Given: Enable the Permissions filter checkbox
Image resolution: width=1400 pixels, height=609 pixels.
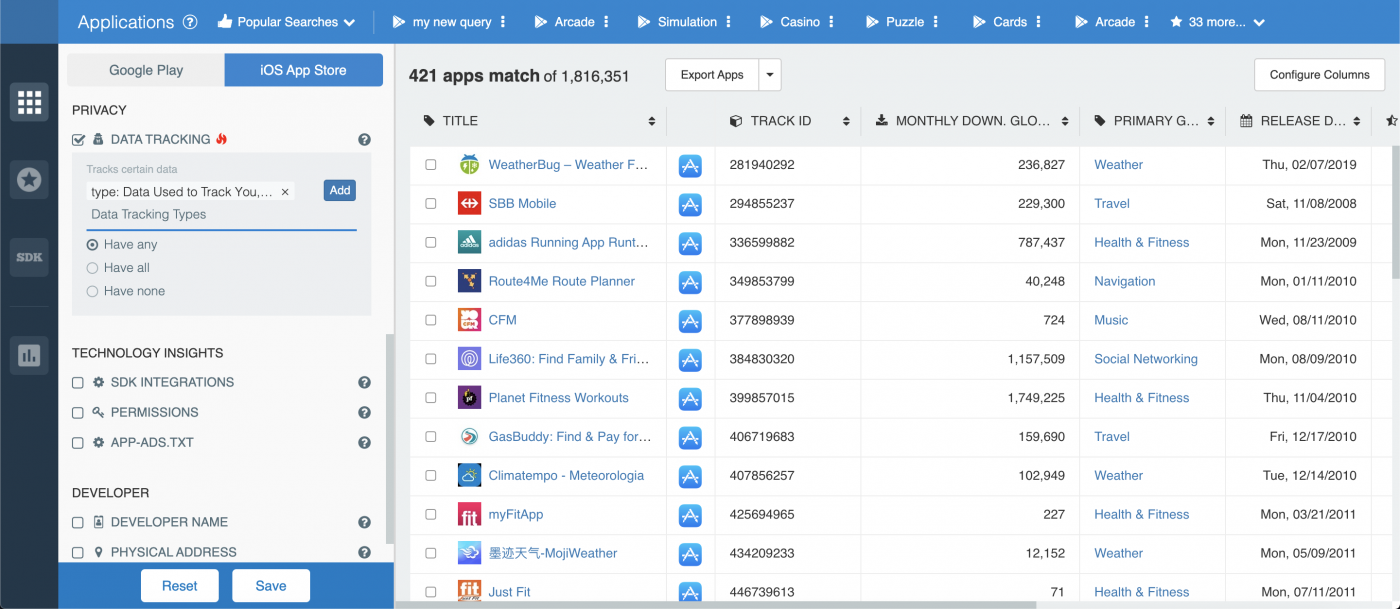Looking at the screenshot, I should pos(78,413).
